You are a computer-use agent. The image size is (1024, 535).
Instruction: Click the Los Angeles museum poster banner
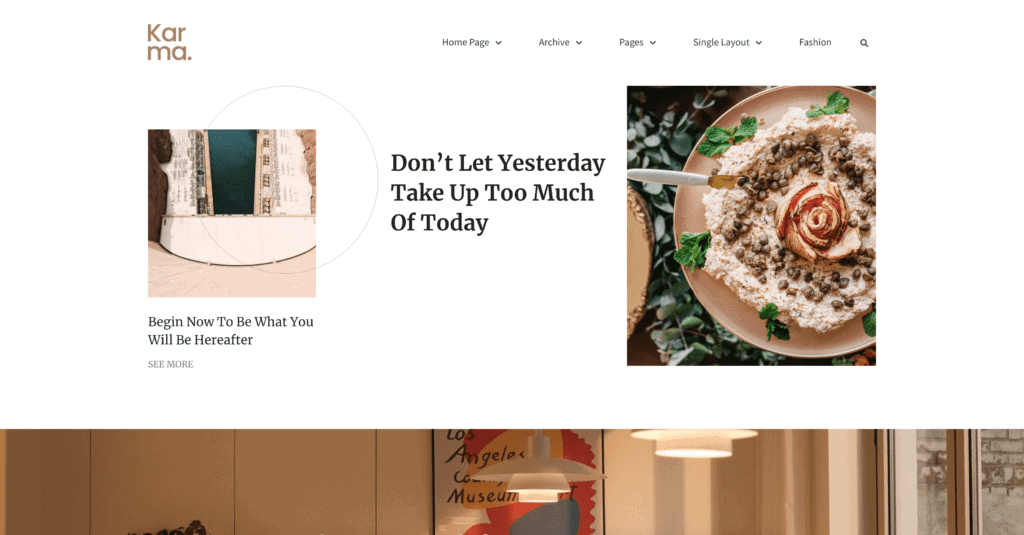[x=516, y=482]
